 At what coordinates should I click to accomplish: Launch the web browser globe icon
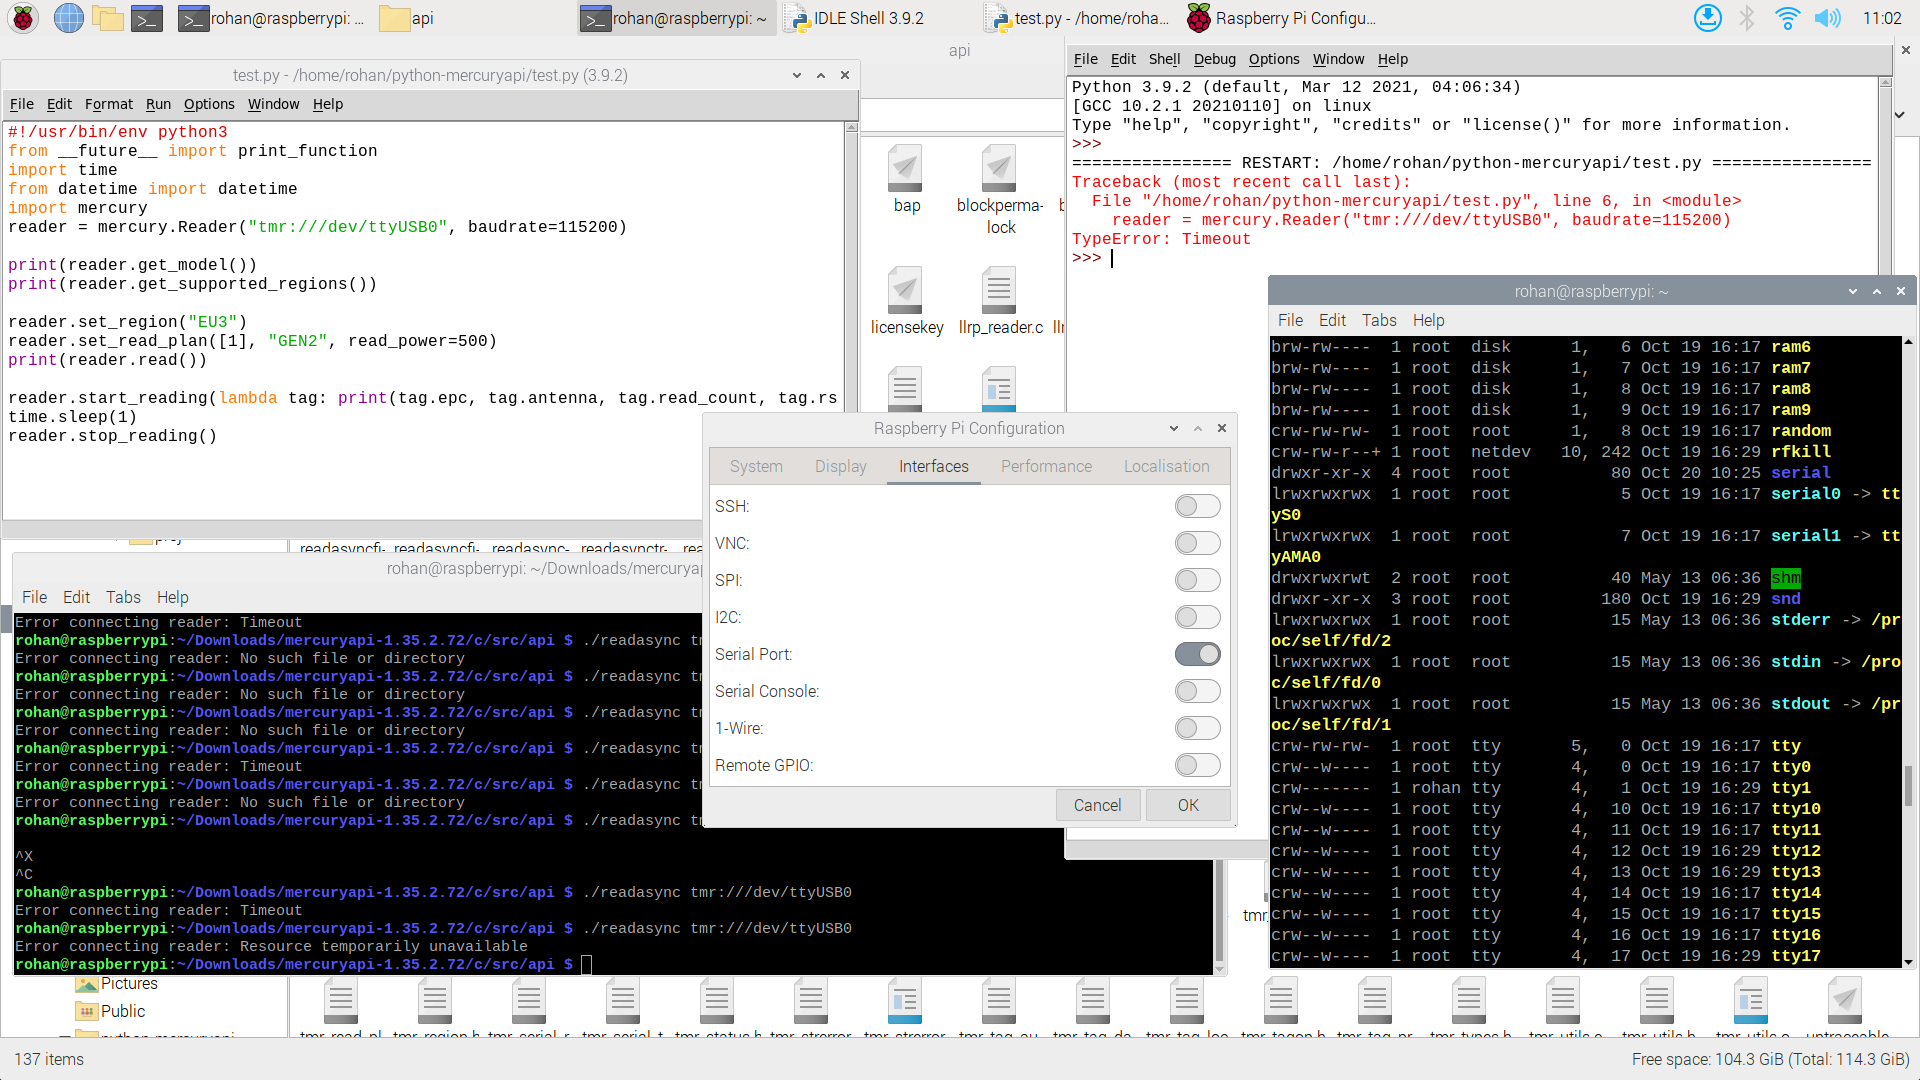click(x=68, y=18)
